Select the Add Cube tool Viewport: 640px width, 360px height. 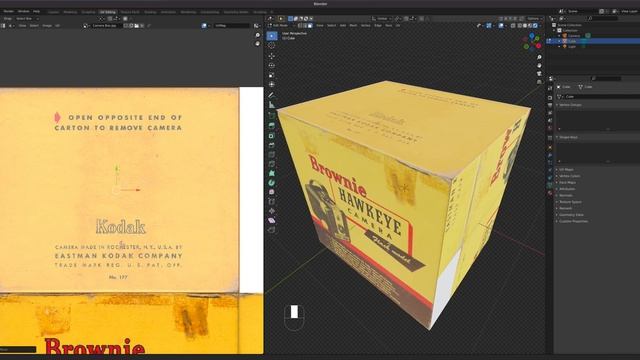click(x=272, y=116)
